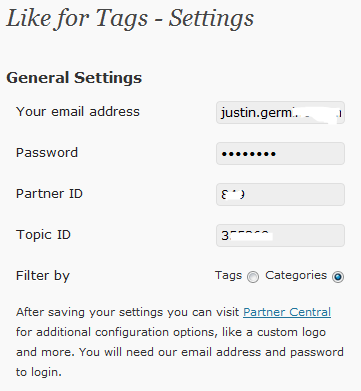Click the 'Password' field label
The image size is (361, 391).
(47, 153)
